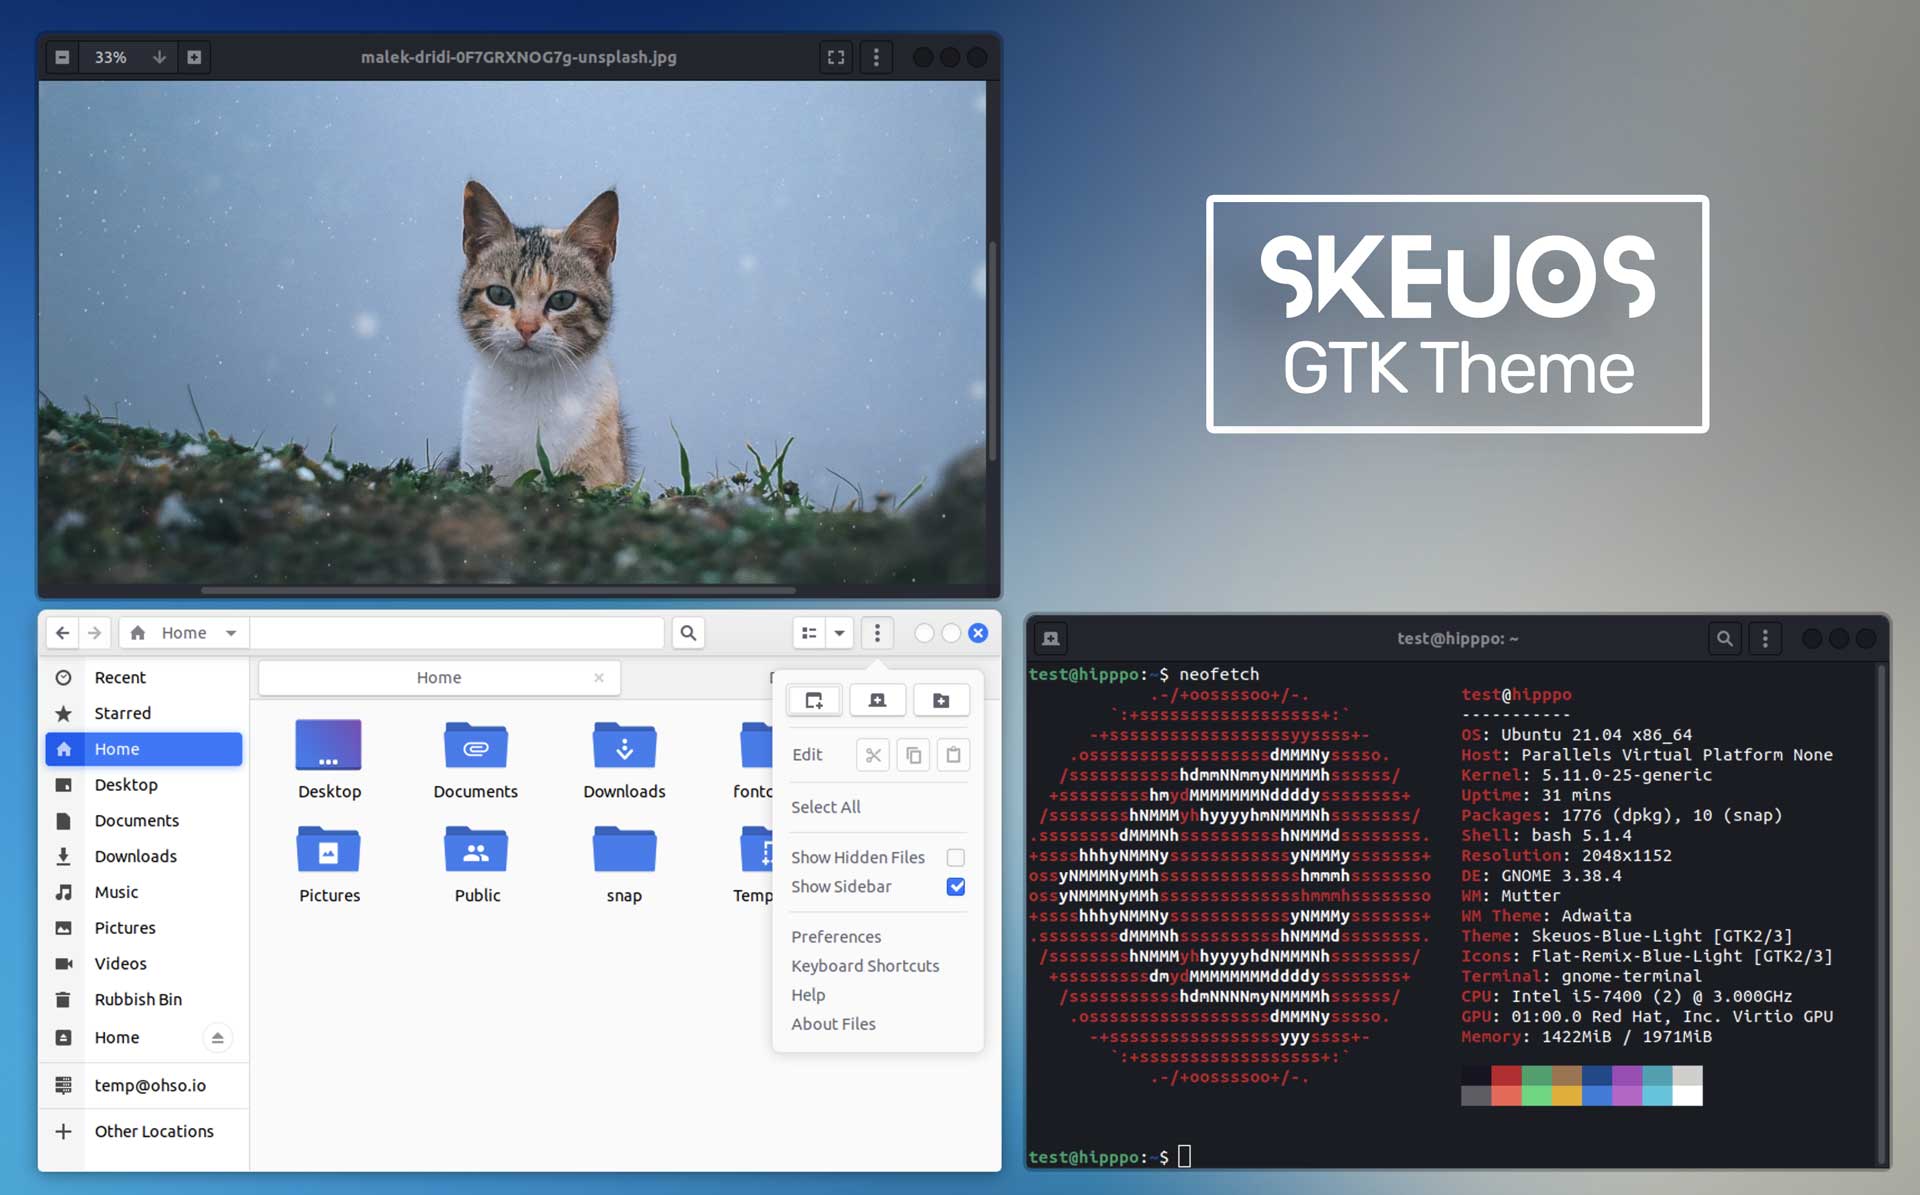Open the Downloads folder icon

click(x=624, y=745)
